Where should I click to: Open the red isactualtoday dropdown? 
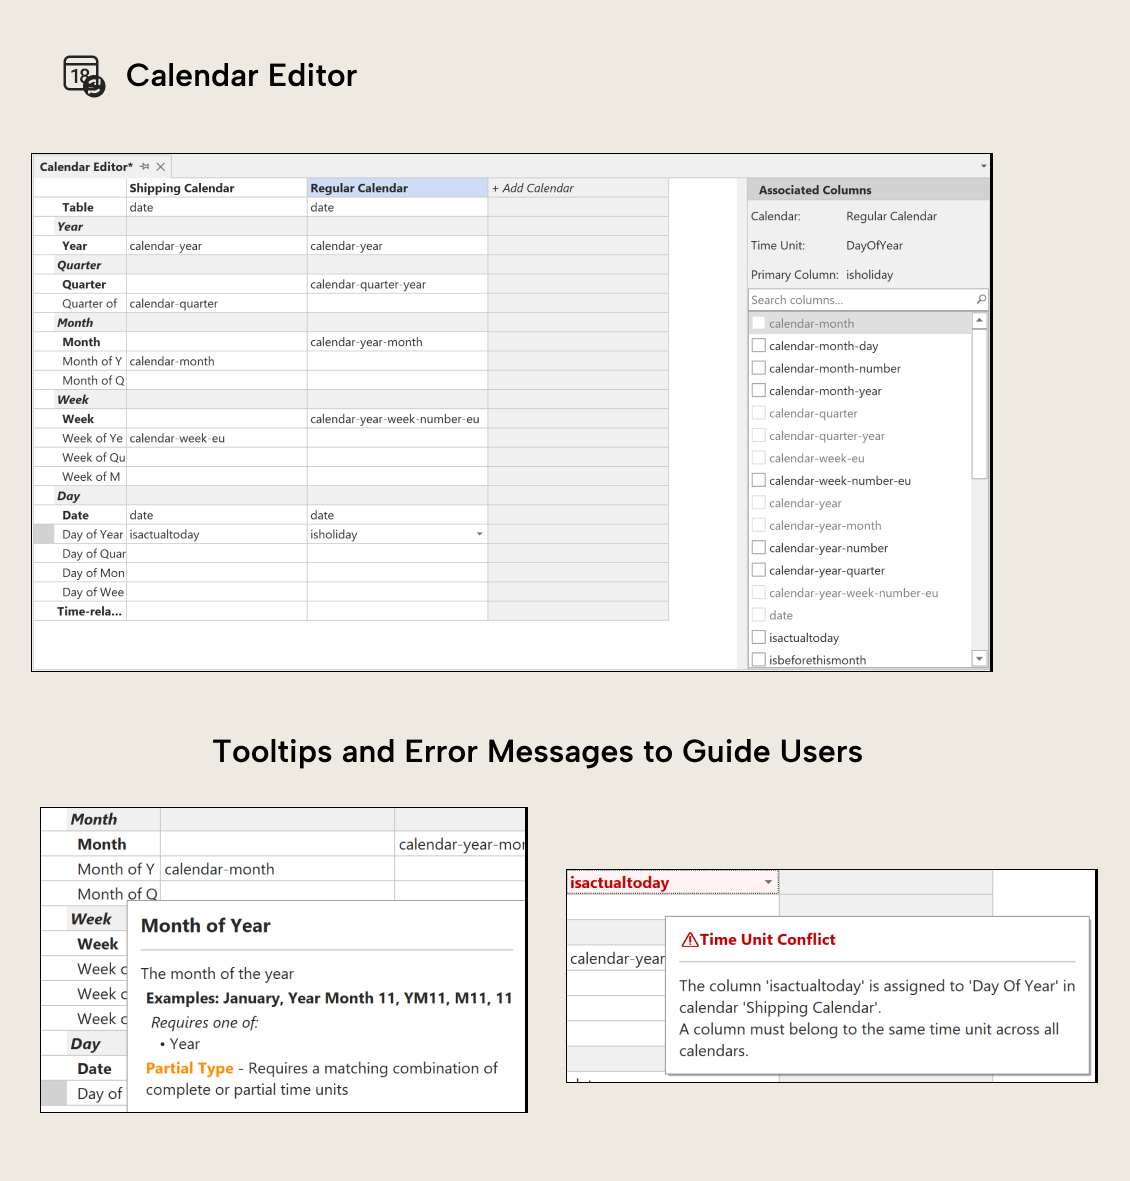click(x=768, y=882)
